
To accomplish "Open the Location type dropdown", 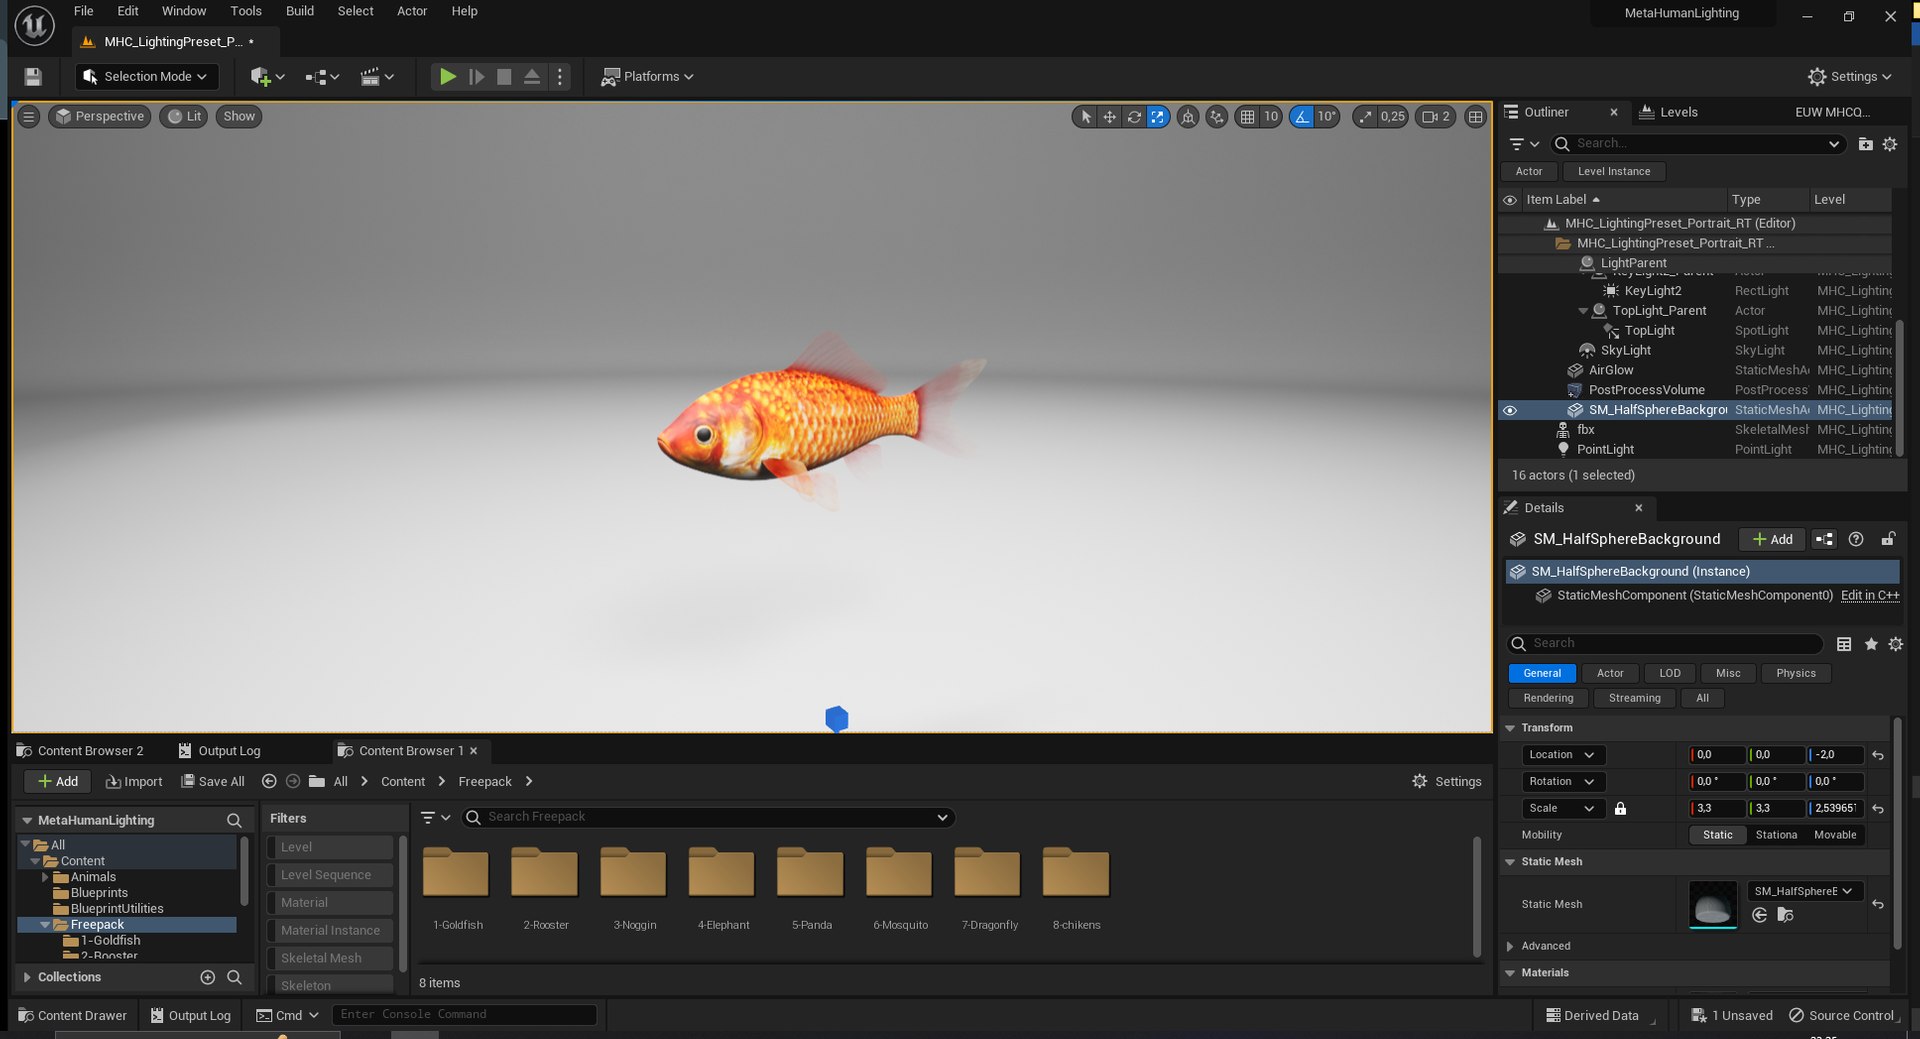I will pos(1563,755).
